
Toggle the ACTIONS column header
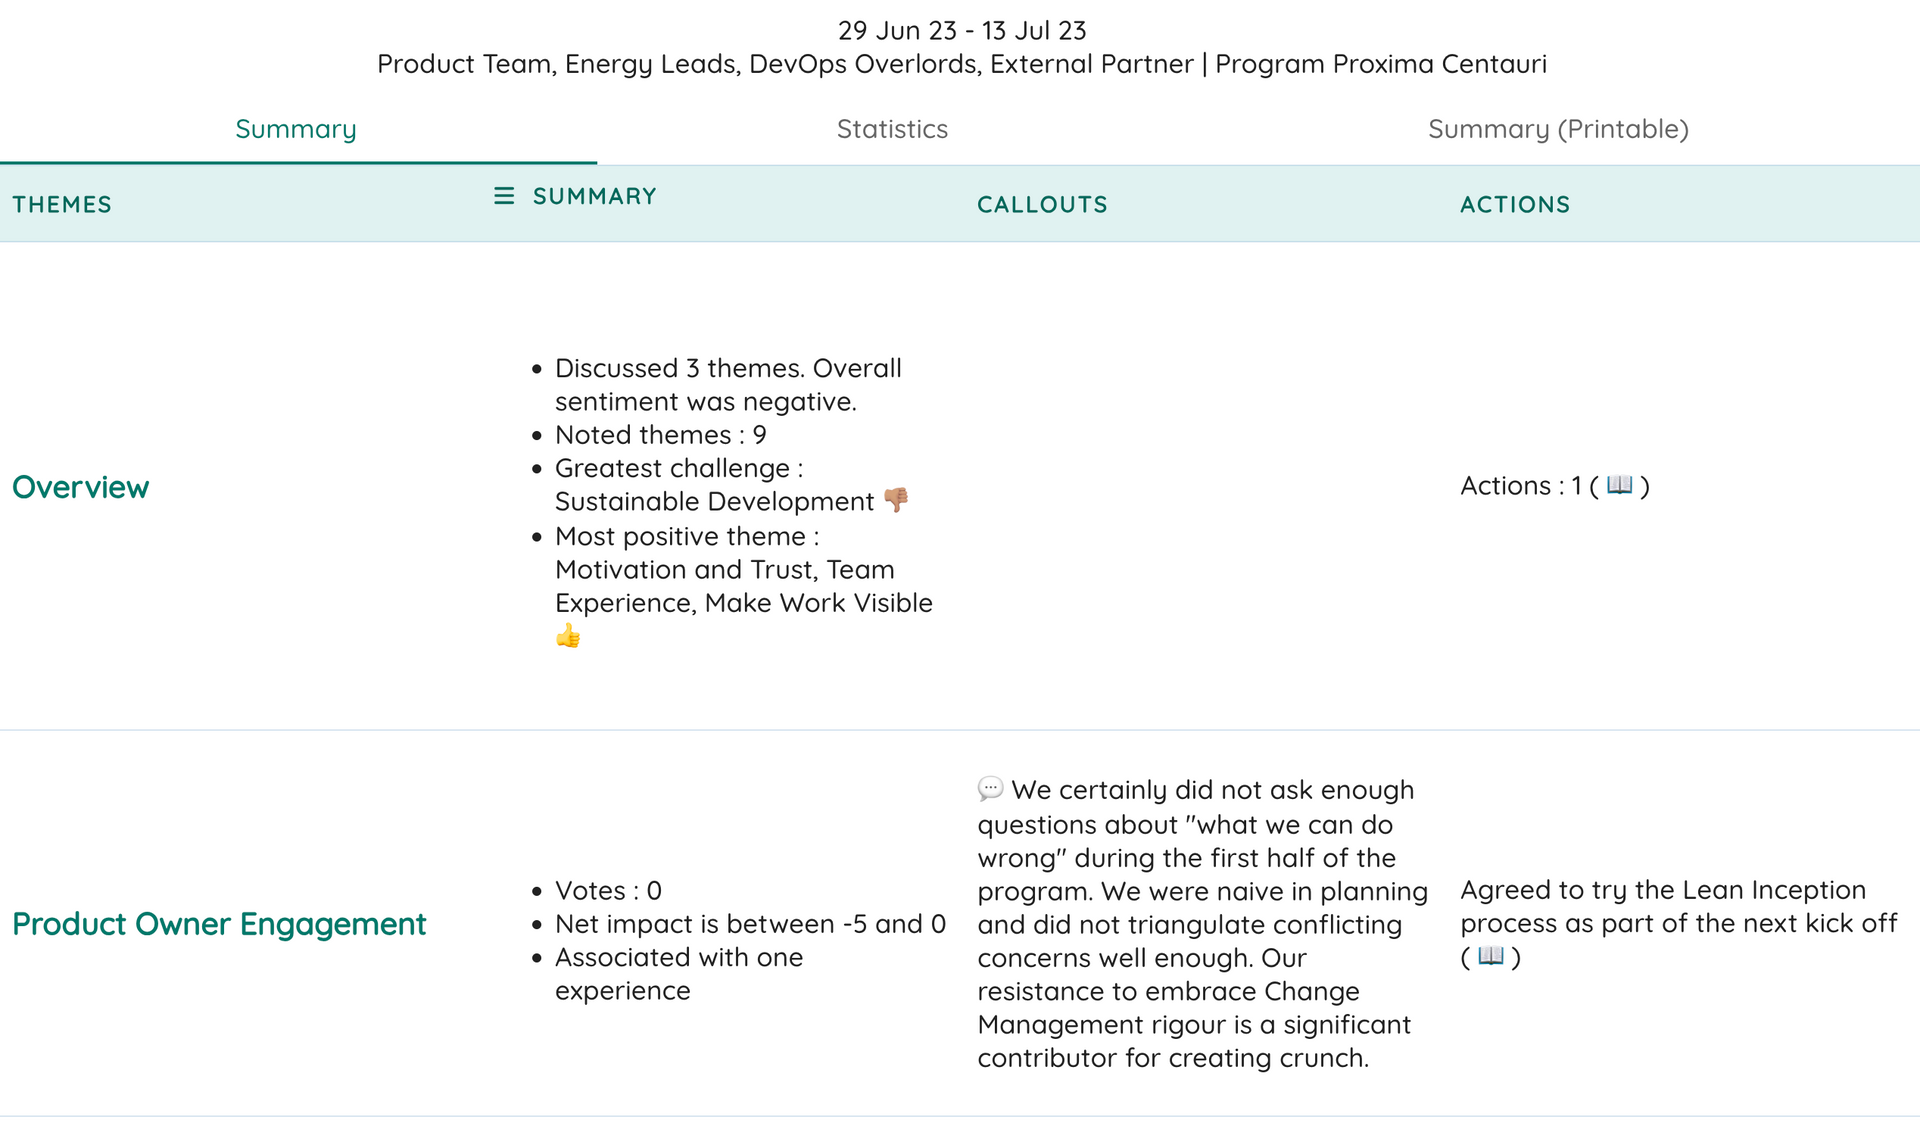1515,204
